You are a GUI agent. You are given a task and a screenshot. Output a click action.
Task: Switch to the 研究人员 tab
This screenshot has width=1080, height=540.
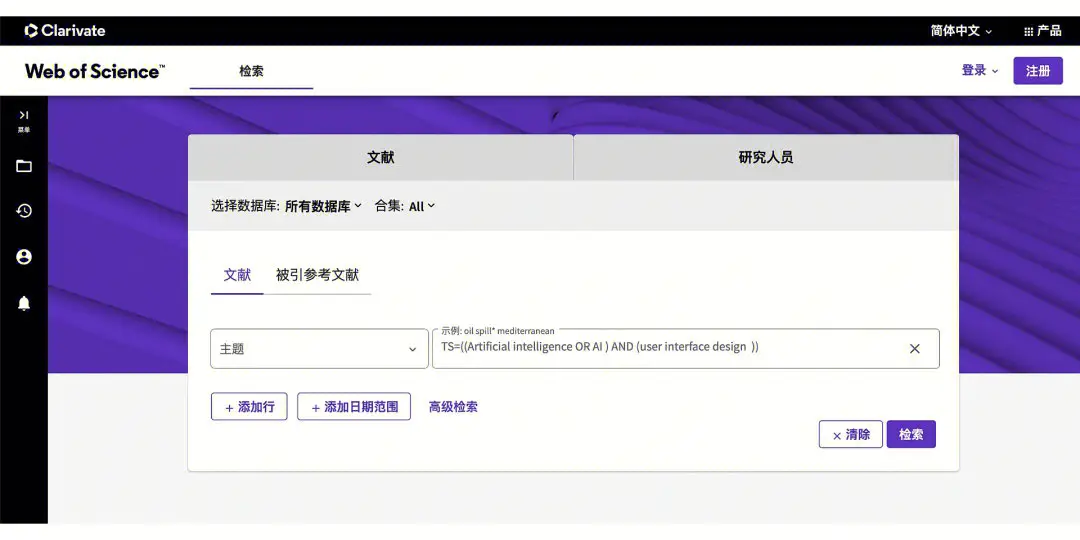pyautogui.click(x=766, y=157)
